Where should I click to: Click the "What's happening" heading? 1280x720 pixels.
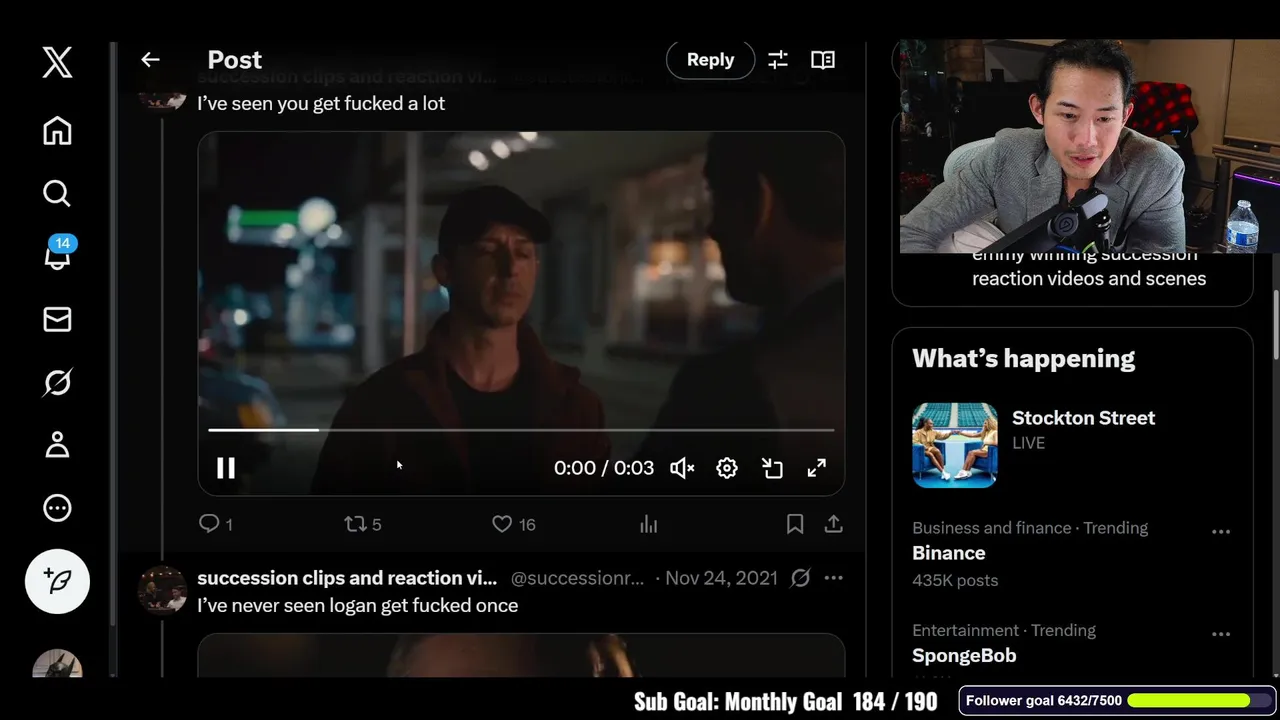pyautogui.click(x=1023, y=359)
